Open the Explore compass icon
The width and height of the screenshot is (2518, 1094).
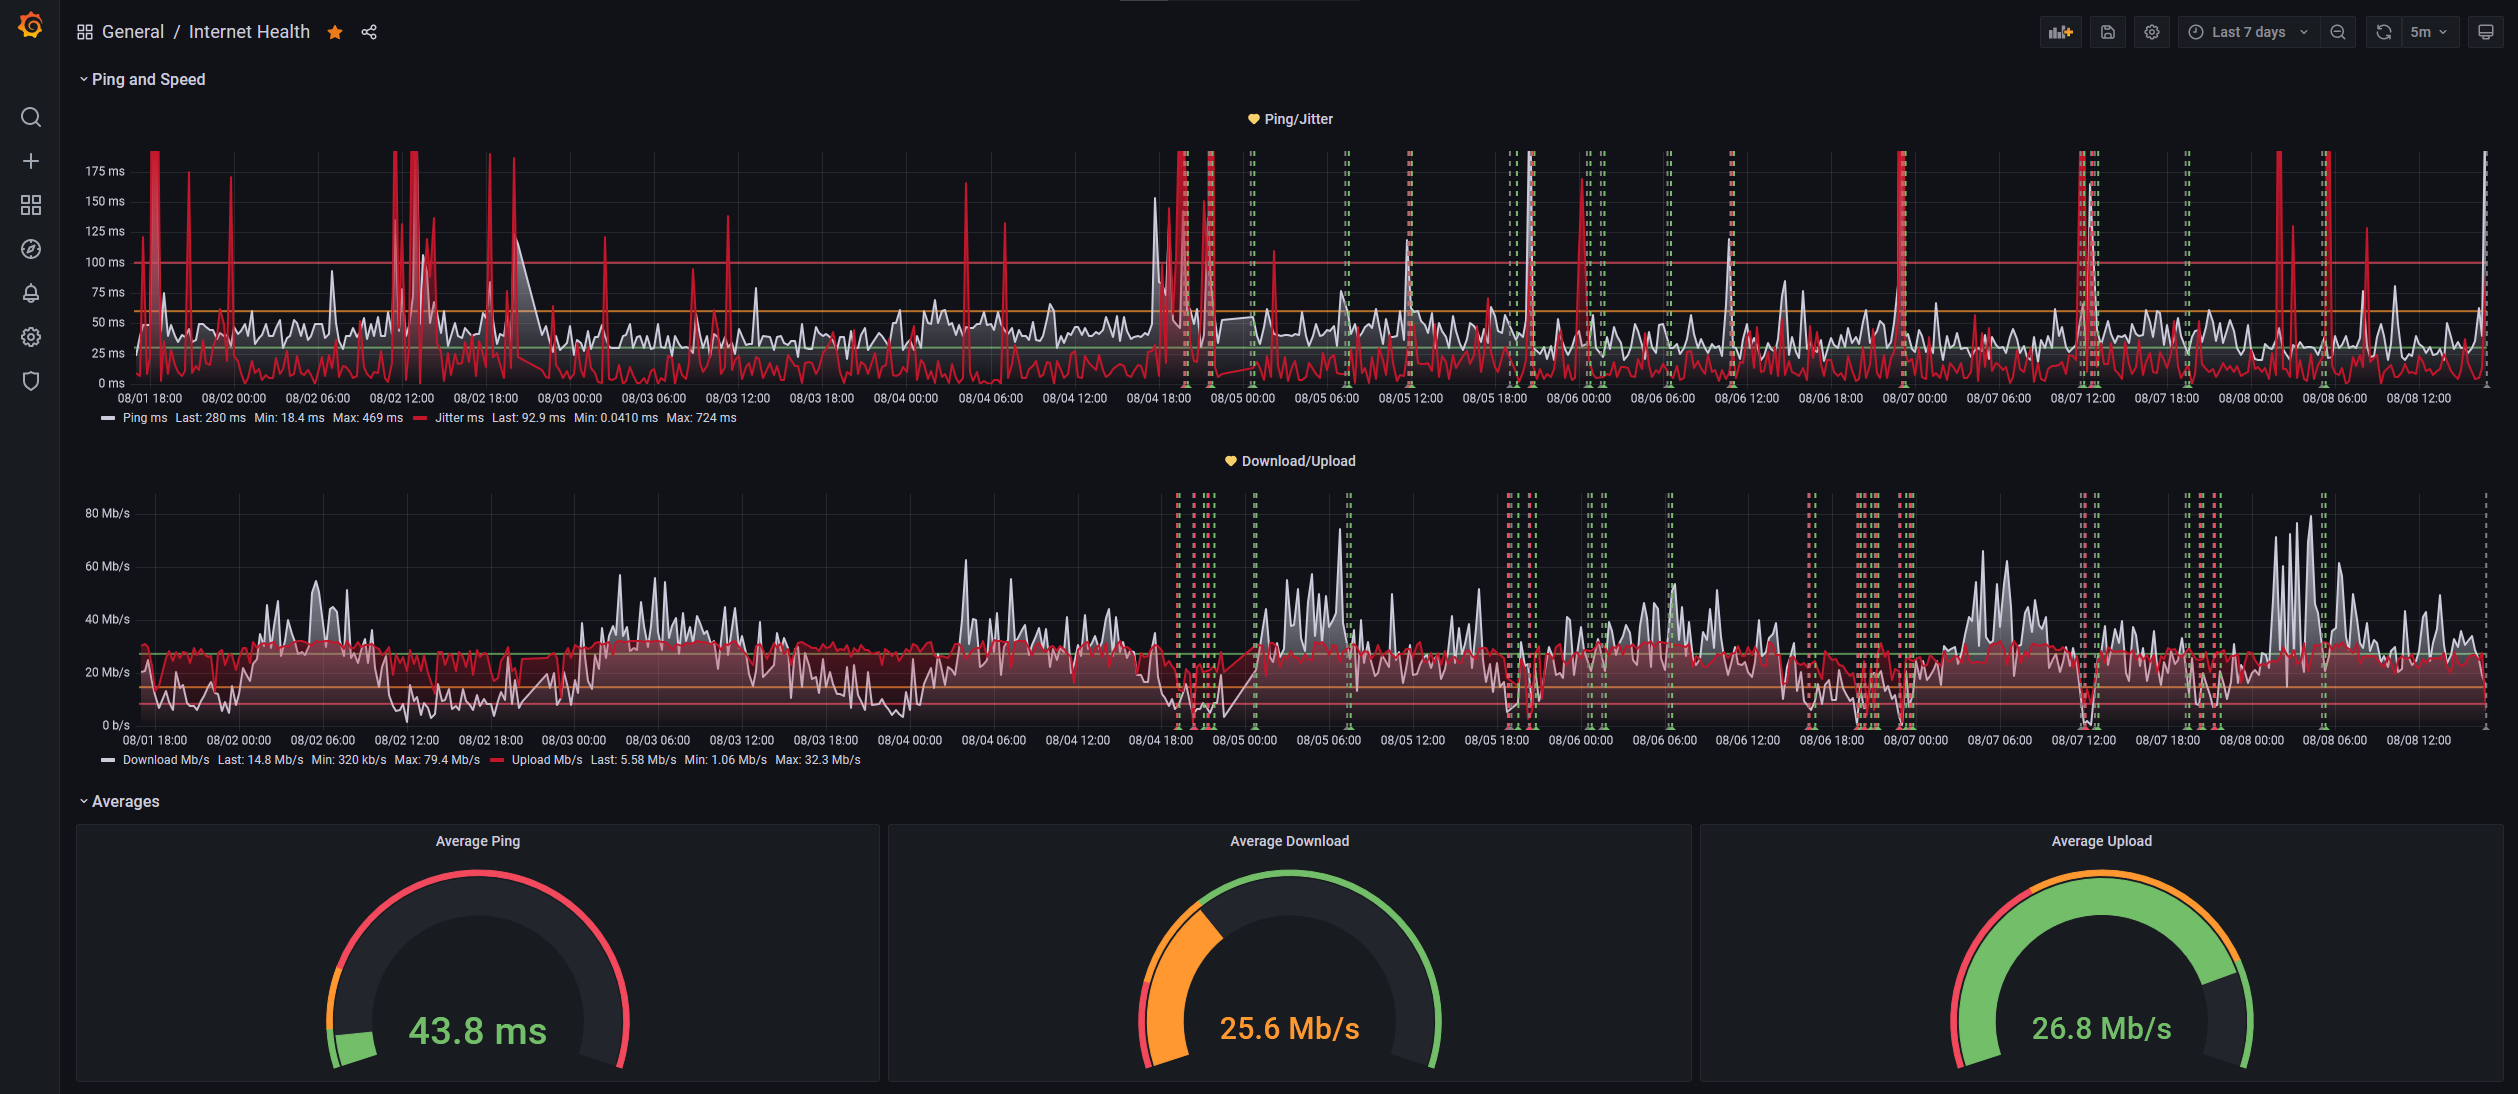tap(31, 249)
